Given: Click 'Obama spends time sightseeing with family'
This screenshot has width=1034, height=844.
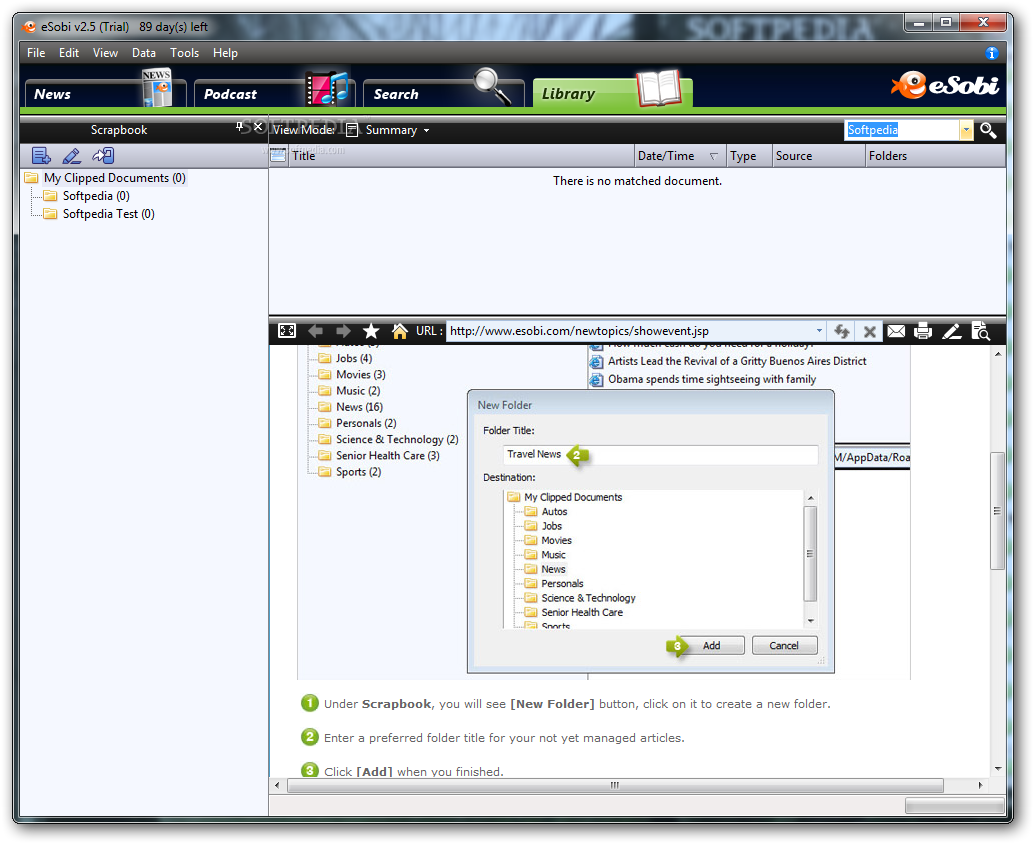Looking at the screenshot, I should [x=712, y=379].
